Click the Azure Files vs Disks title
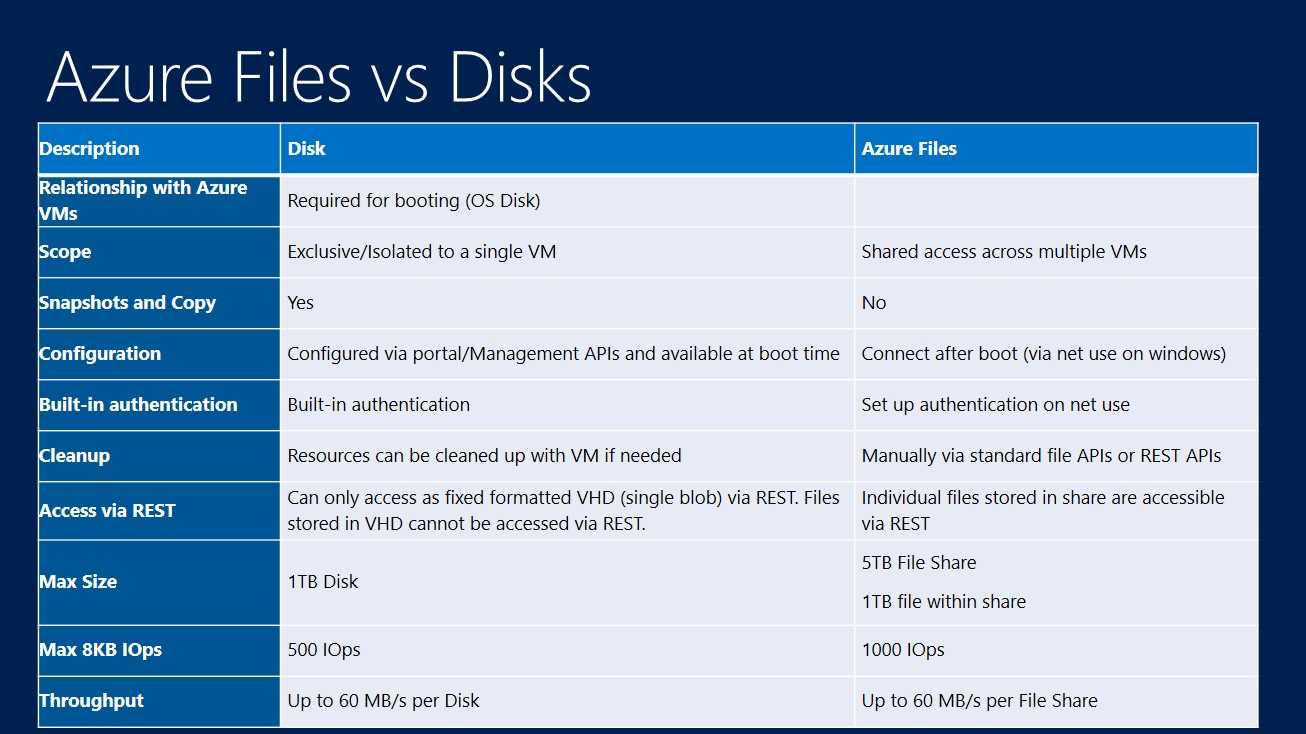Viewport: 1306px width, 734px height. click(319, 78)
